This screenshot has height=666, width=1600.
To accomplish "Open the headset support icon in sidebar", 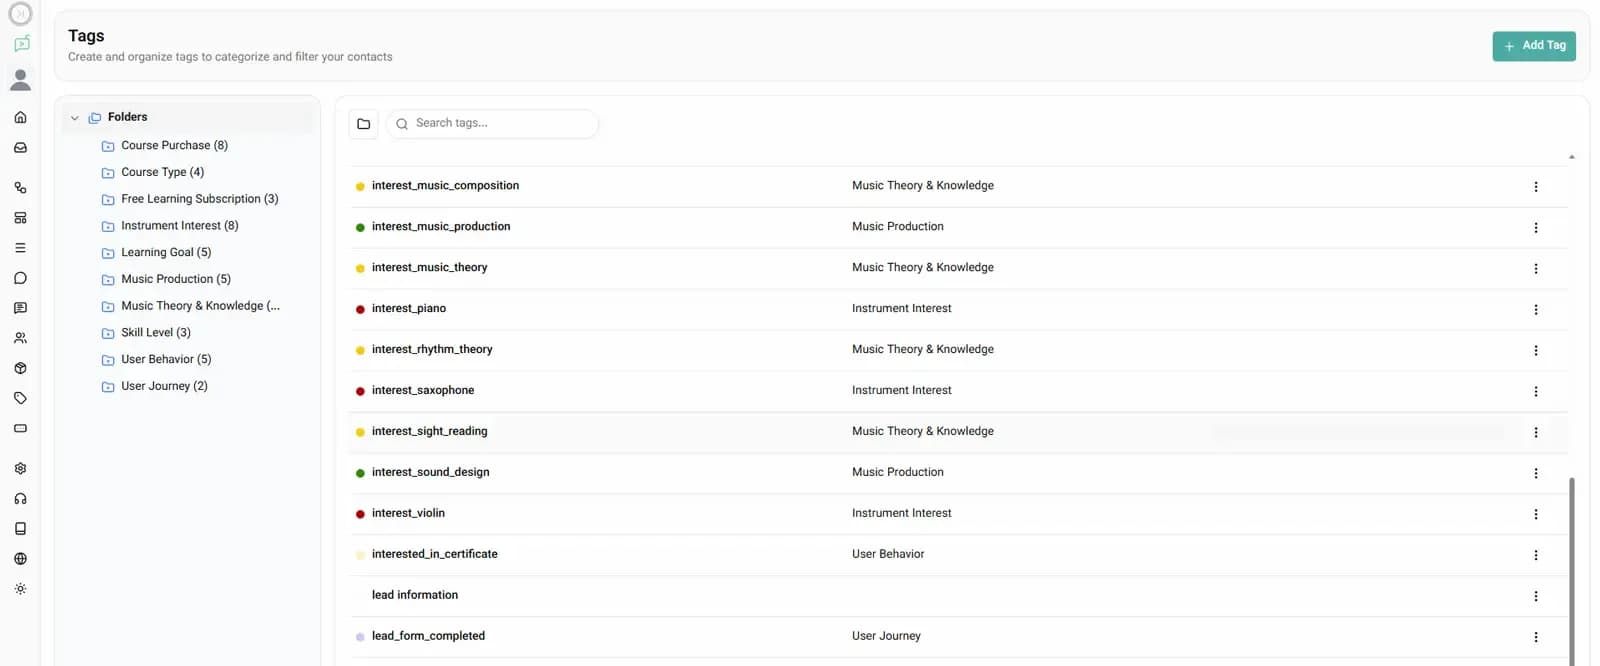I will click(20, 498).
